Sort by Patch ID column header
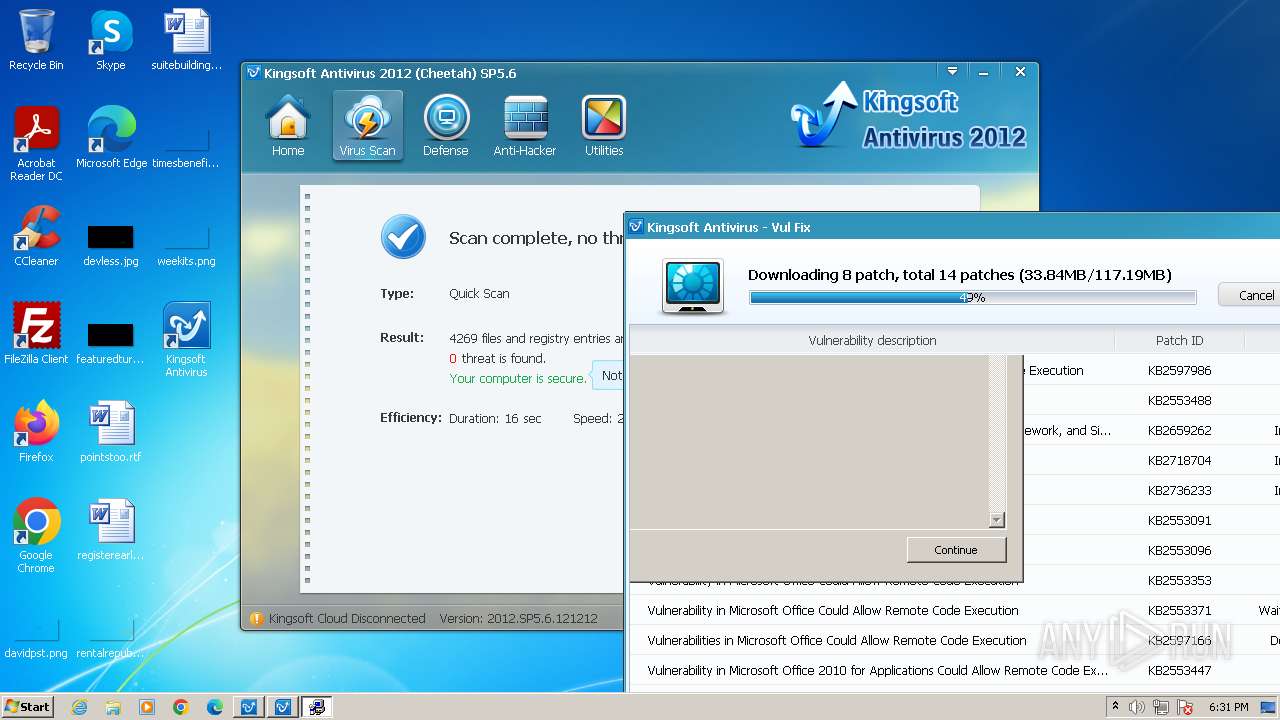Viewport: 1280px width, 720px height. [x=1180, y=340]
